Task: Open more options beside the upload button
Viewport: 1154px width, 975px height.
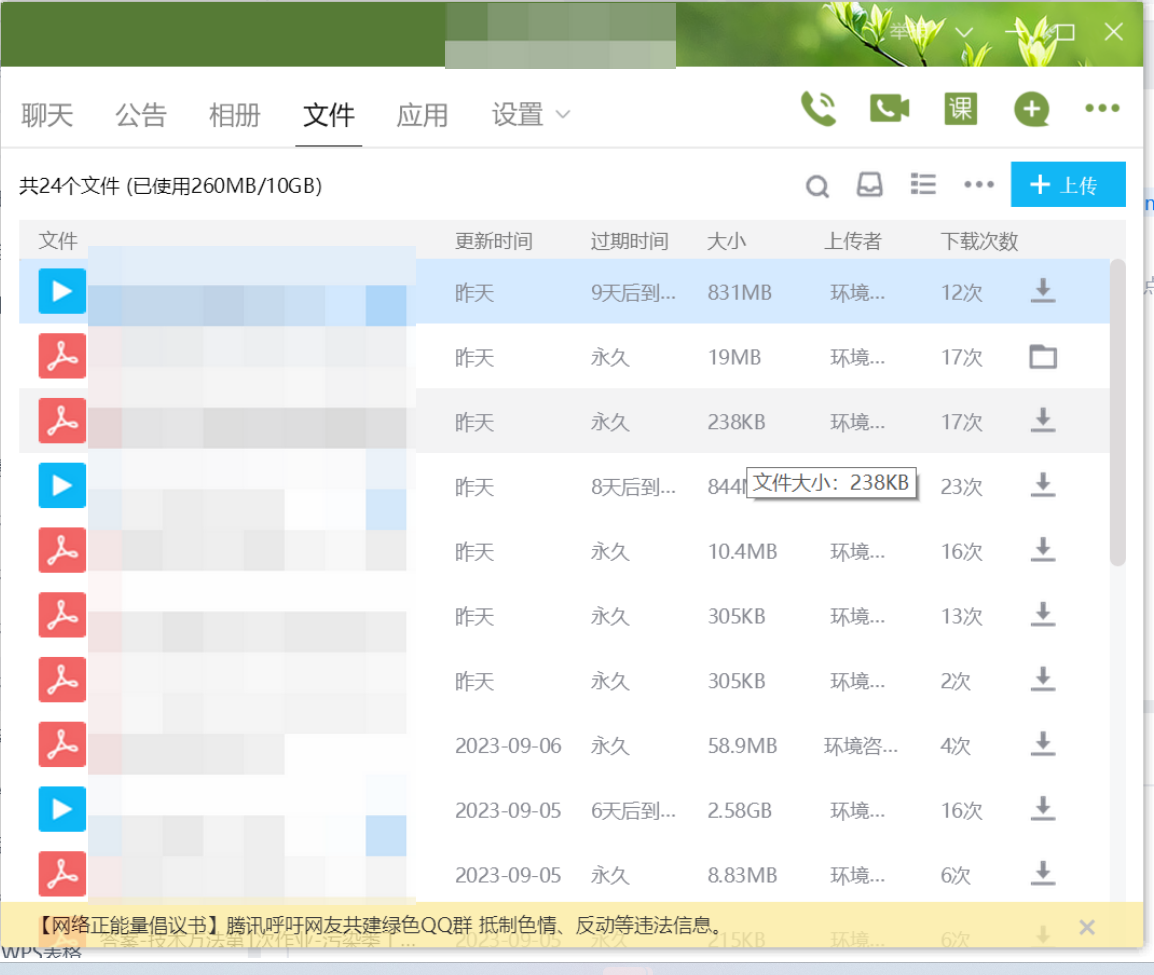Action: pyautogui.click(x=978, y=185)
